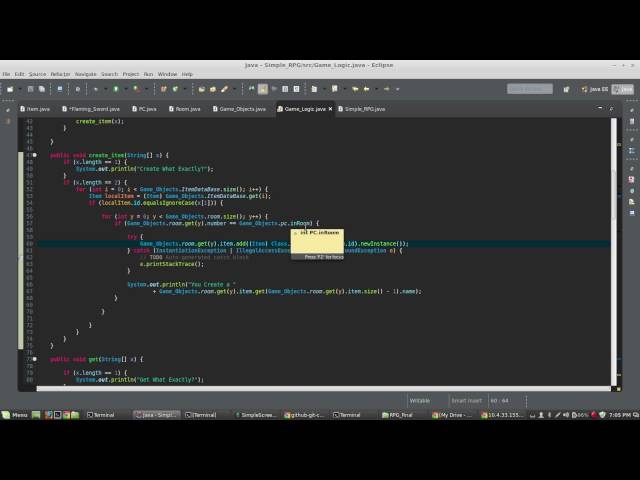Screen dimensions: 640x480
Task: Open the Refactor menu
Action: tap(60, 74)
